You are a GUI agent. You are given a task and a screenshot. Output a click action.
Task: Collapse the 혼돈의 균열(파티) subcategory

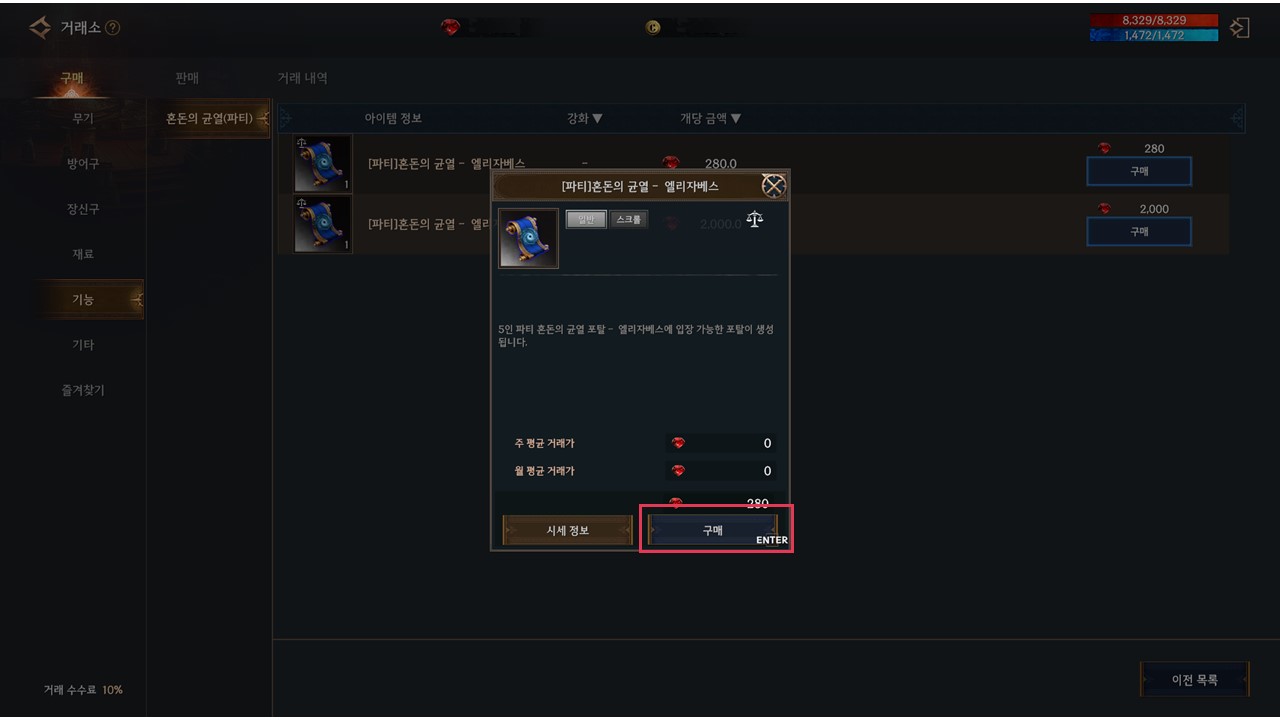pos(216,119)
